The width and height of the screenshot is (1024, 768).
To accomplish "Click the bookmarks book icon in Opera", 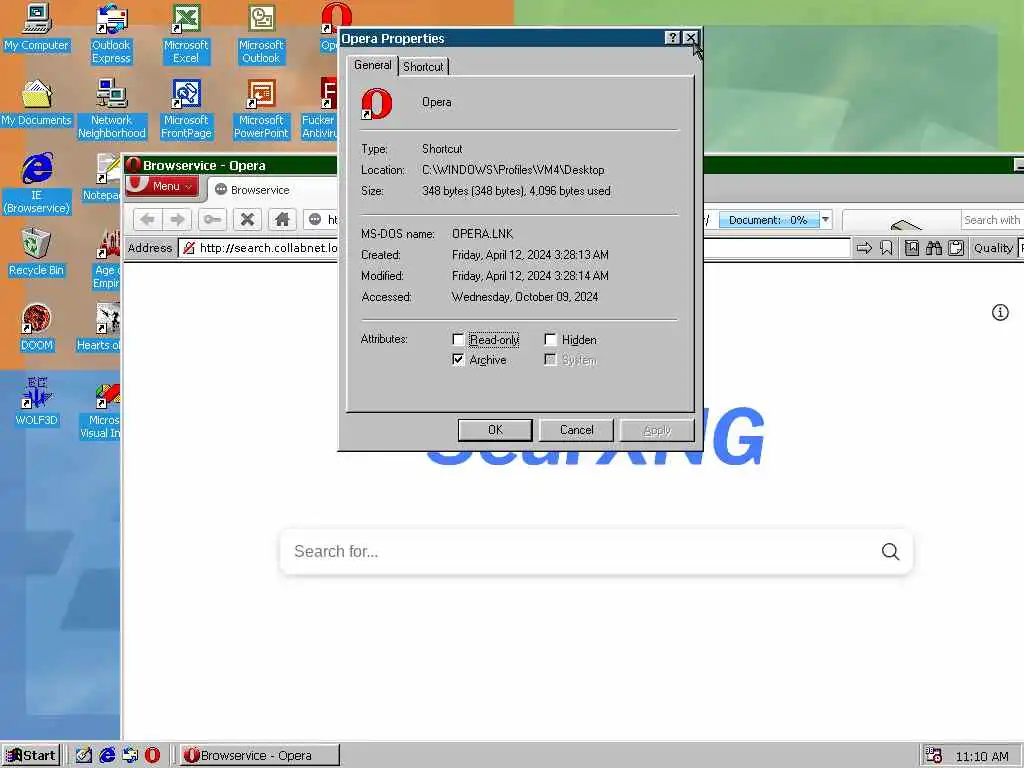I will point(912,248).
